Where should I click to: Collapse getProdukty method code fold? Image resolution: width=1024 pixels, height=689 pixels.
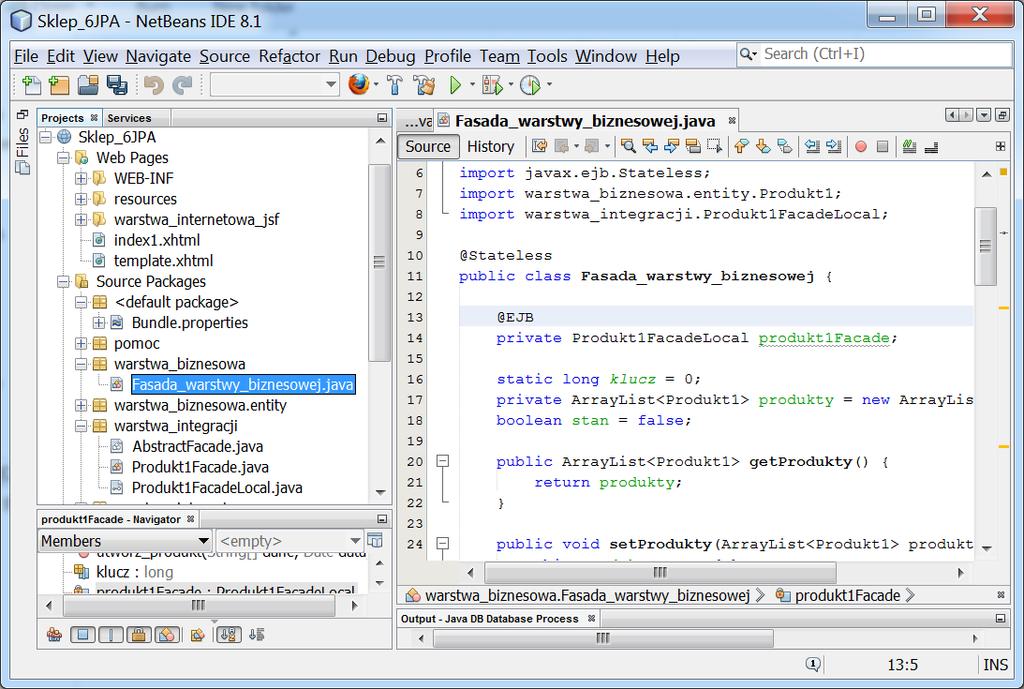(x=443, y=461)
